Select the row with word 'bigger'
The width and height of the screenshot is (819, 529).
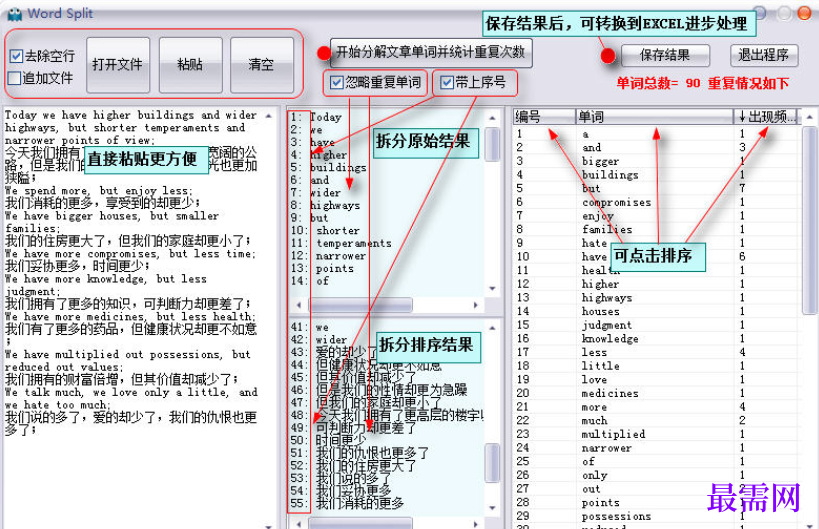[656, 161]
